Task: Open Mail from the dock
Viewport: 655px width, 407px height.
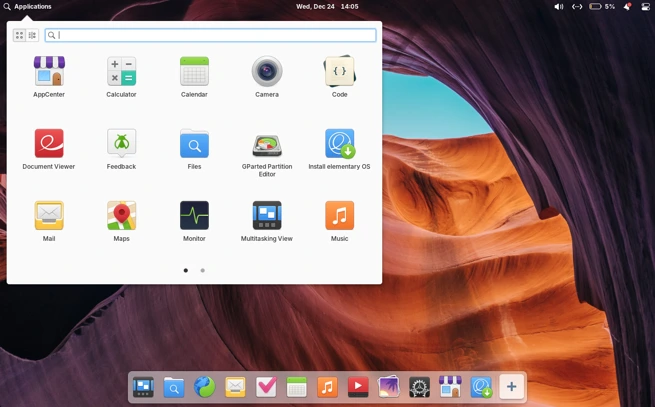Action: pyautogui.click(x=235, y=387)
